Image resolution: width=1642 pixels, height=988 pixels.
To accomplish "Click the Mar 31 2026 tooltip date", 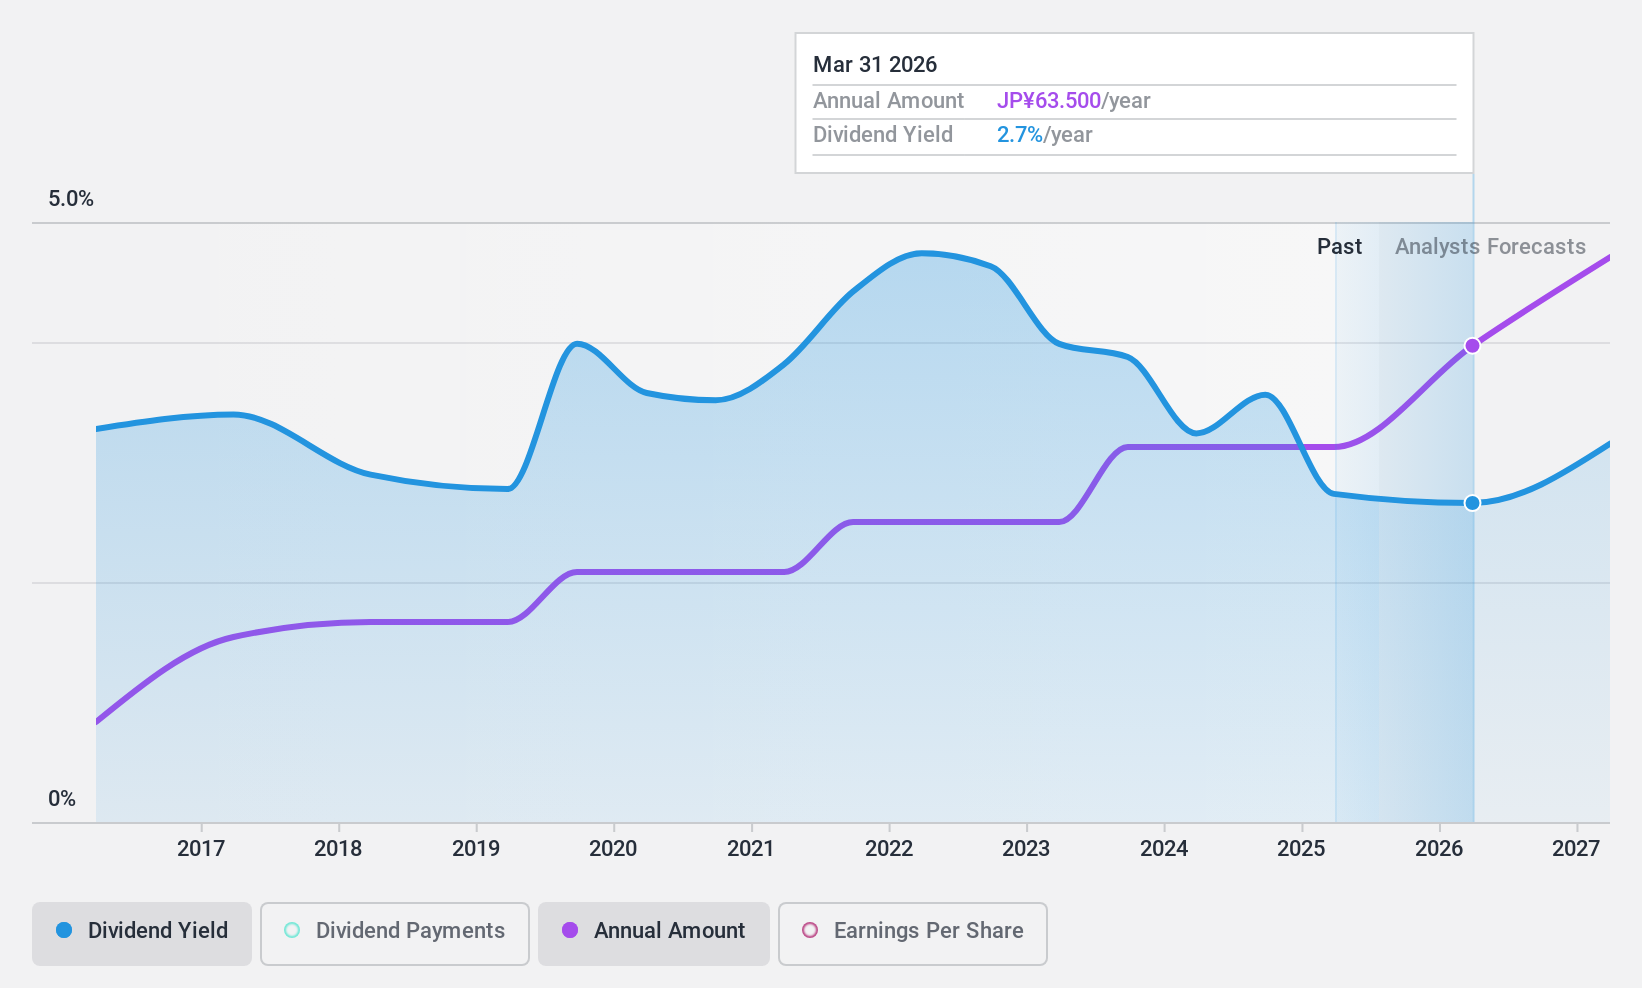I will click(x=875, y=65).
